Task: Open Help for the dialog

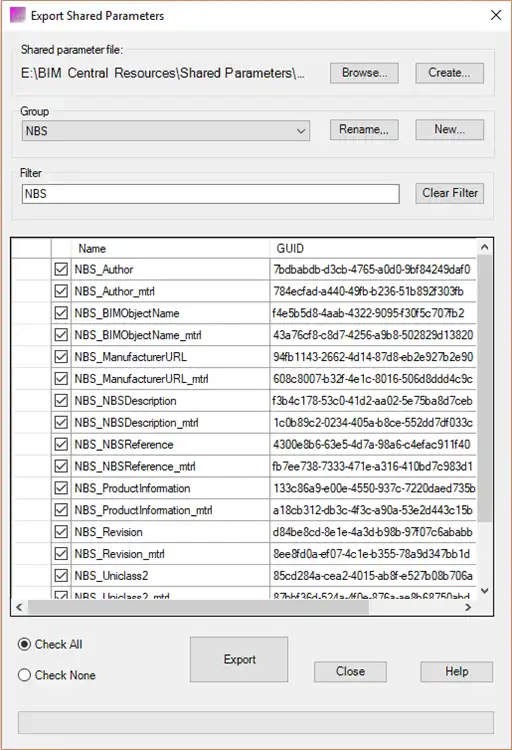Action: [456, 672]
